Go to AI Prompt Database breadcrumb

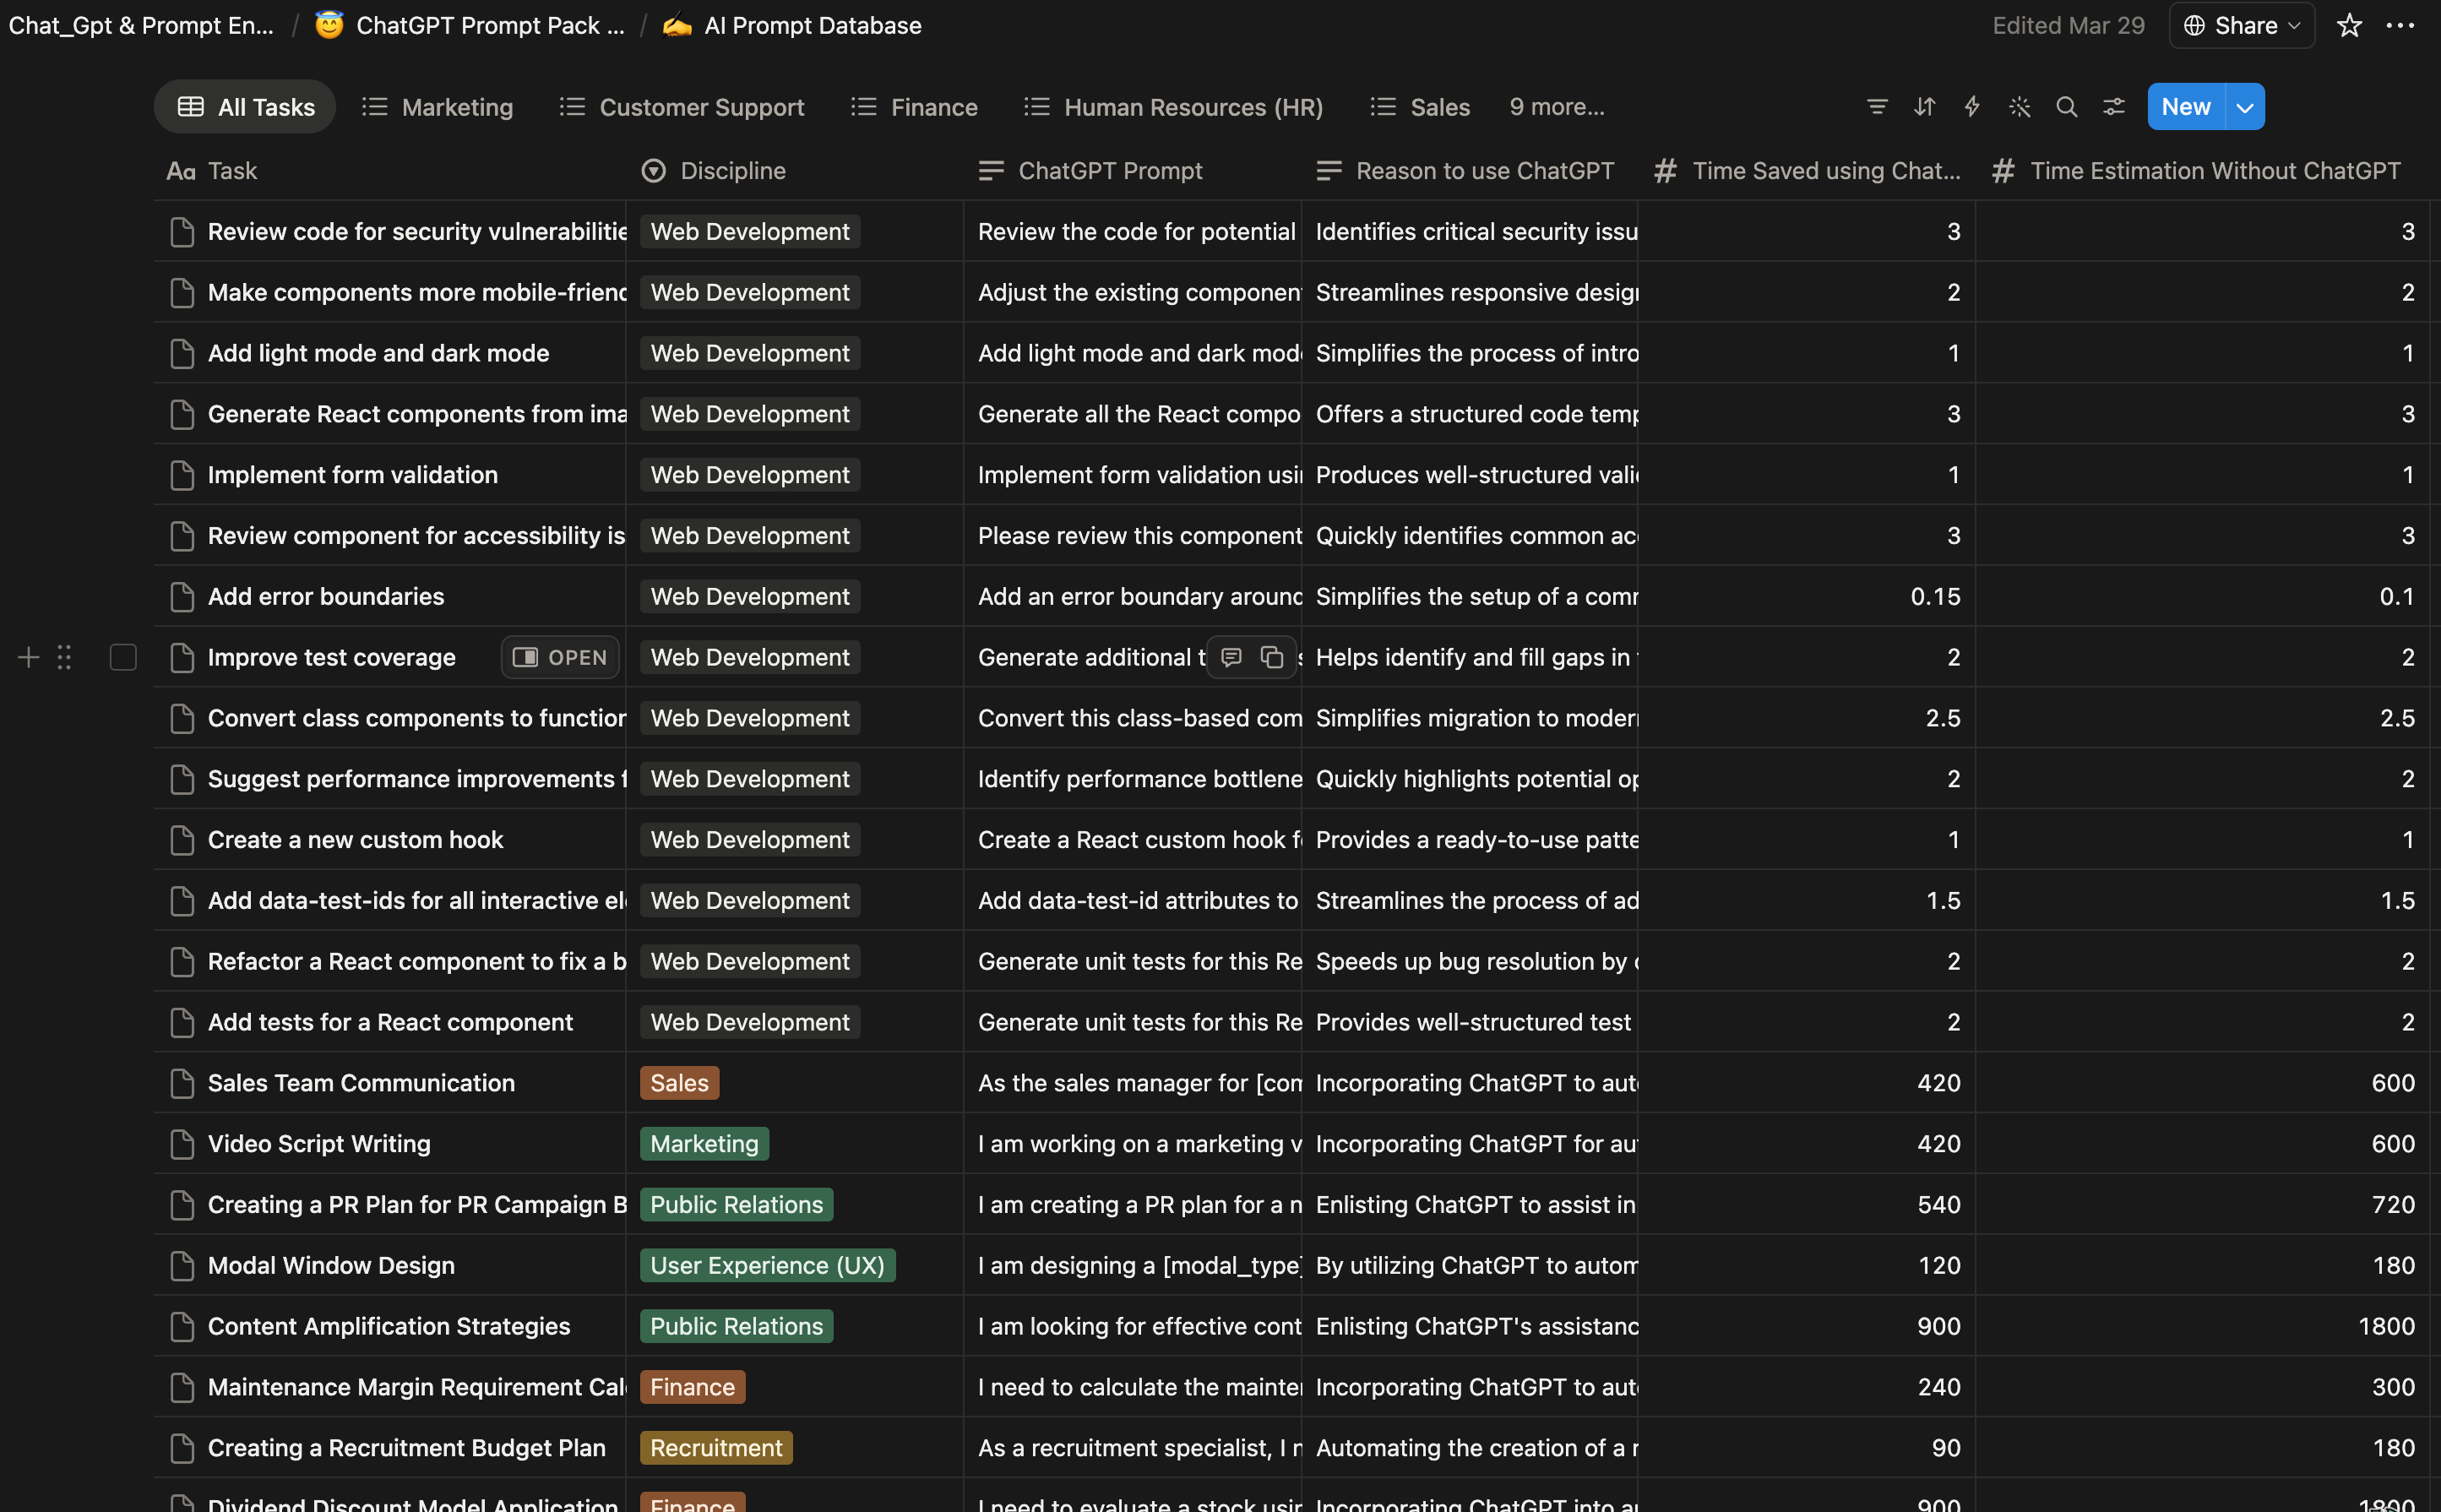813,25
